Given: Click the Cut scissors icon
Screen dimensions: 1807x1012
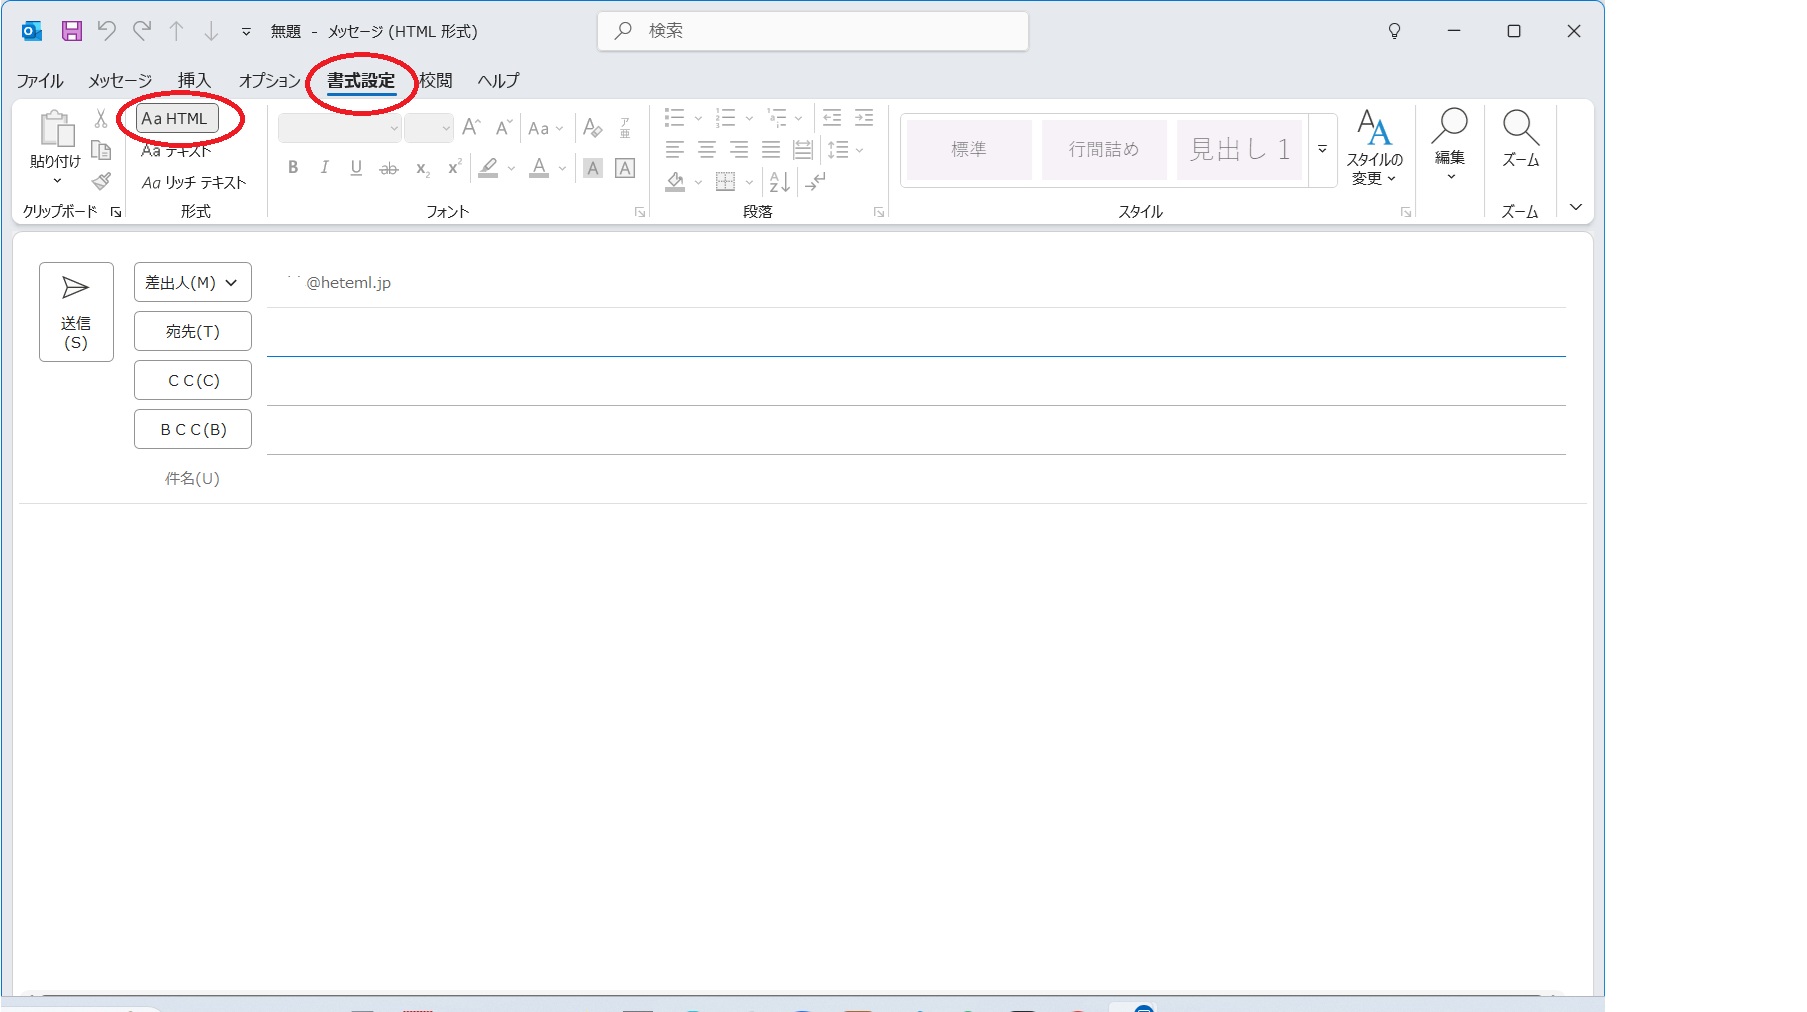Looking at the screenshot, I should tap(101, 119).
